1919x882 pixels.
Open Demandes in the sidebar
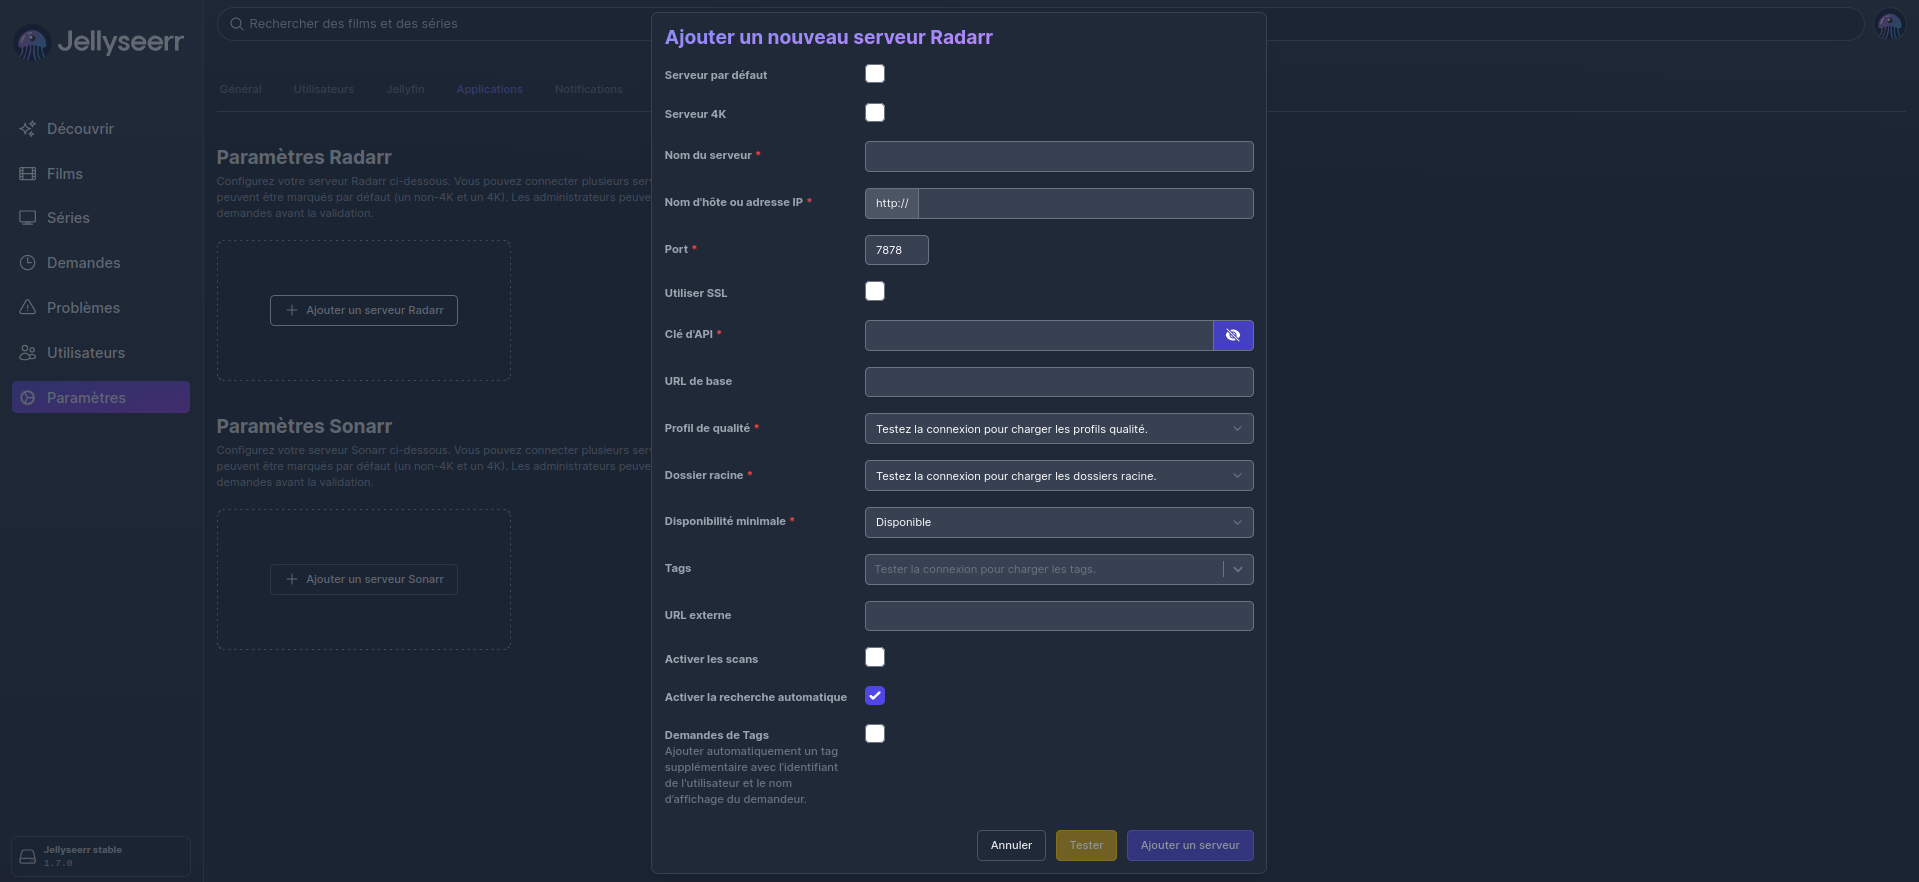(x=101, y=263)
